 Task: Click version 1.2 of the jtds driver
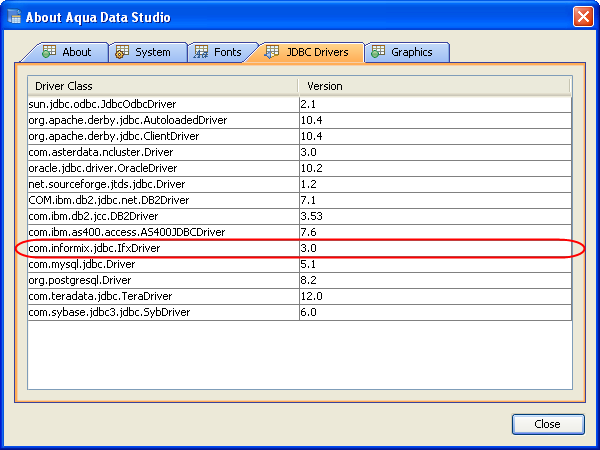click(x=308, y=184)
